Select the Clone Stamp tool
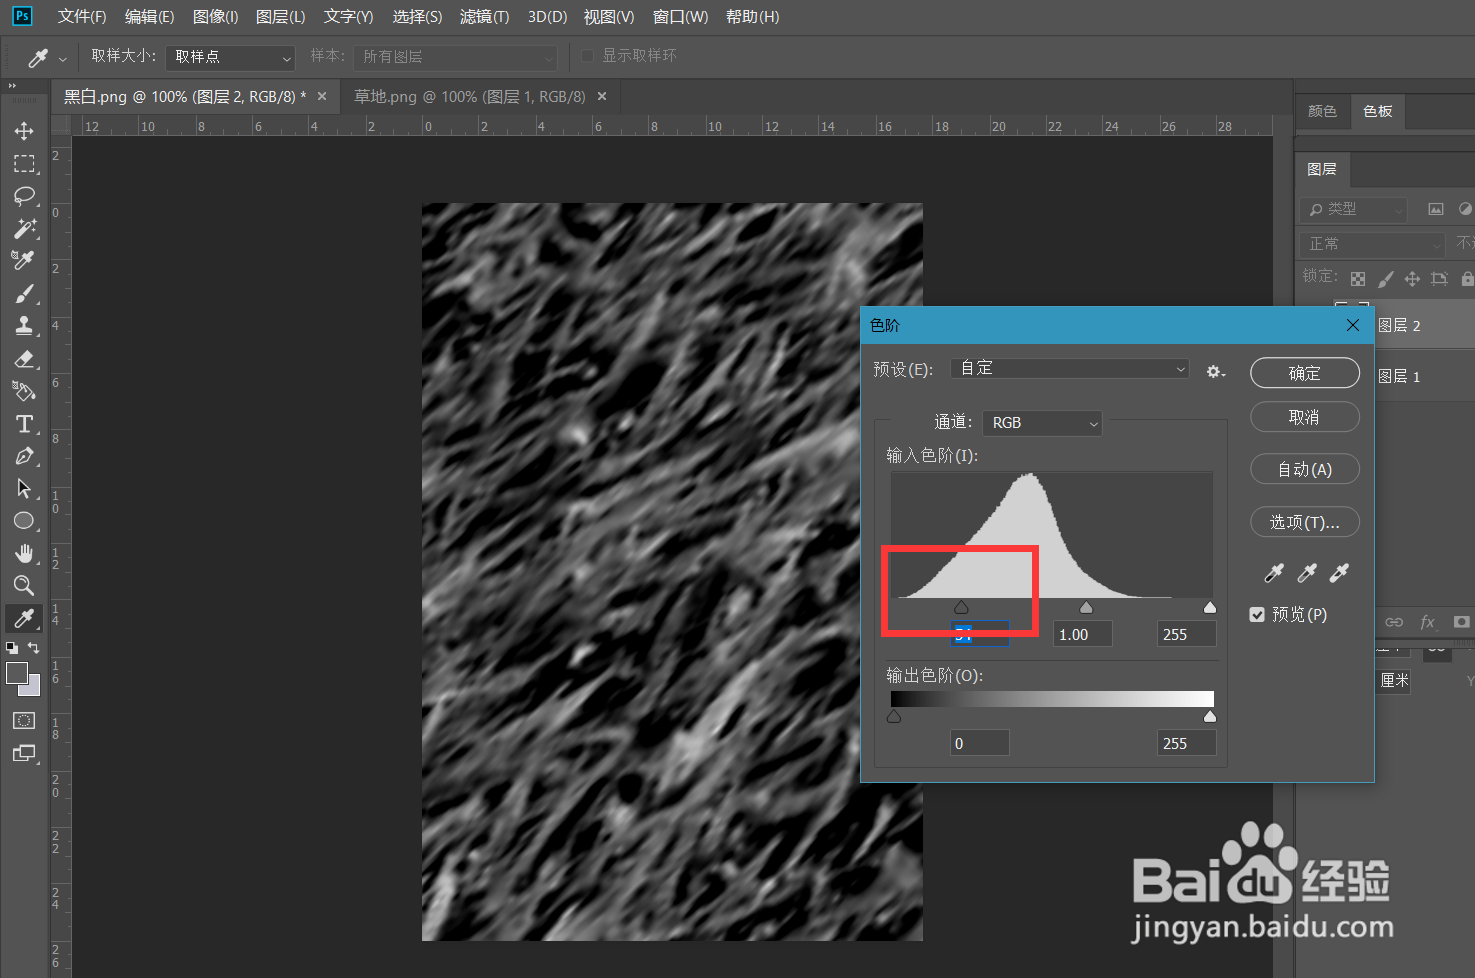 (x=24, y=326)
